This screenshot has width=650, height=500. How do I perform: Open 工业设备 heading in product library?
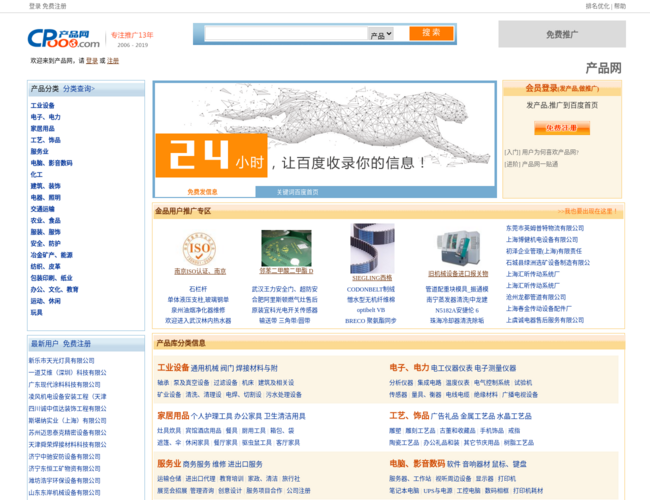[173, 368]
